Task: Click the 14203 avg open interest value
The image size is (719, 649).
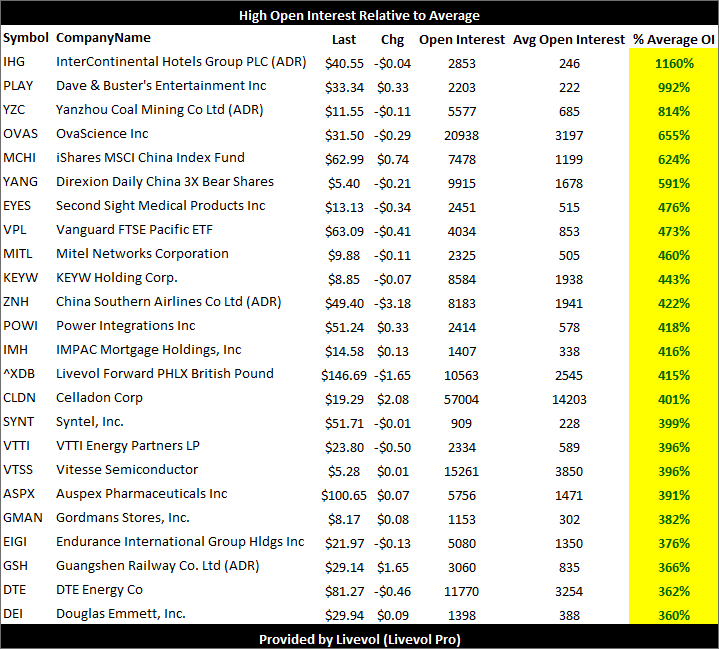Action: point(569,399)
